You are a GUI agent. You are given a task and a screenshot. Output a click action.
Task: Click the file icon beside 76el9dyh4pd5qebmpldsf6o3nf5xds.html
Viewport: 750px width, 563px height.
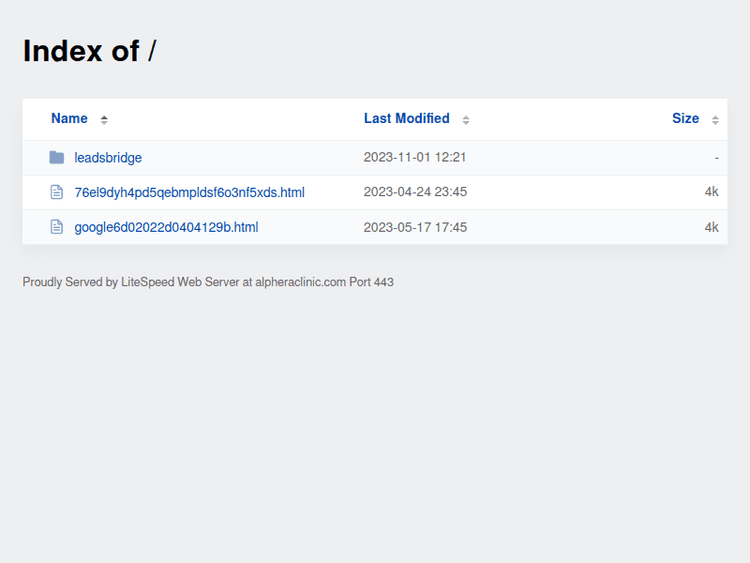(57, 192)
